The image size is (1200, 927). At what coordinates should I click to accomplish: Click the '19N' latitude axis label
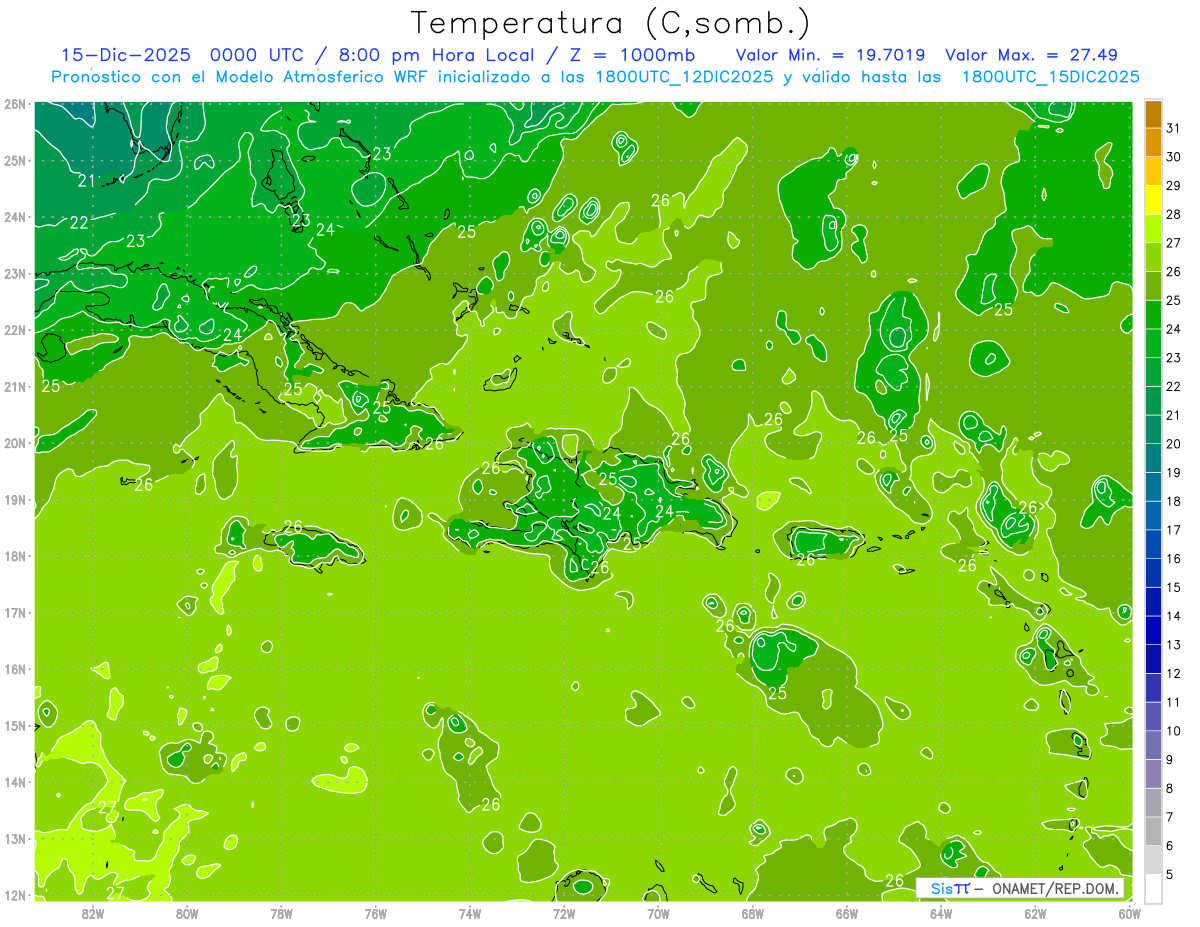click(15, 500)
